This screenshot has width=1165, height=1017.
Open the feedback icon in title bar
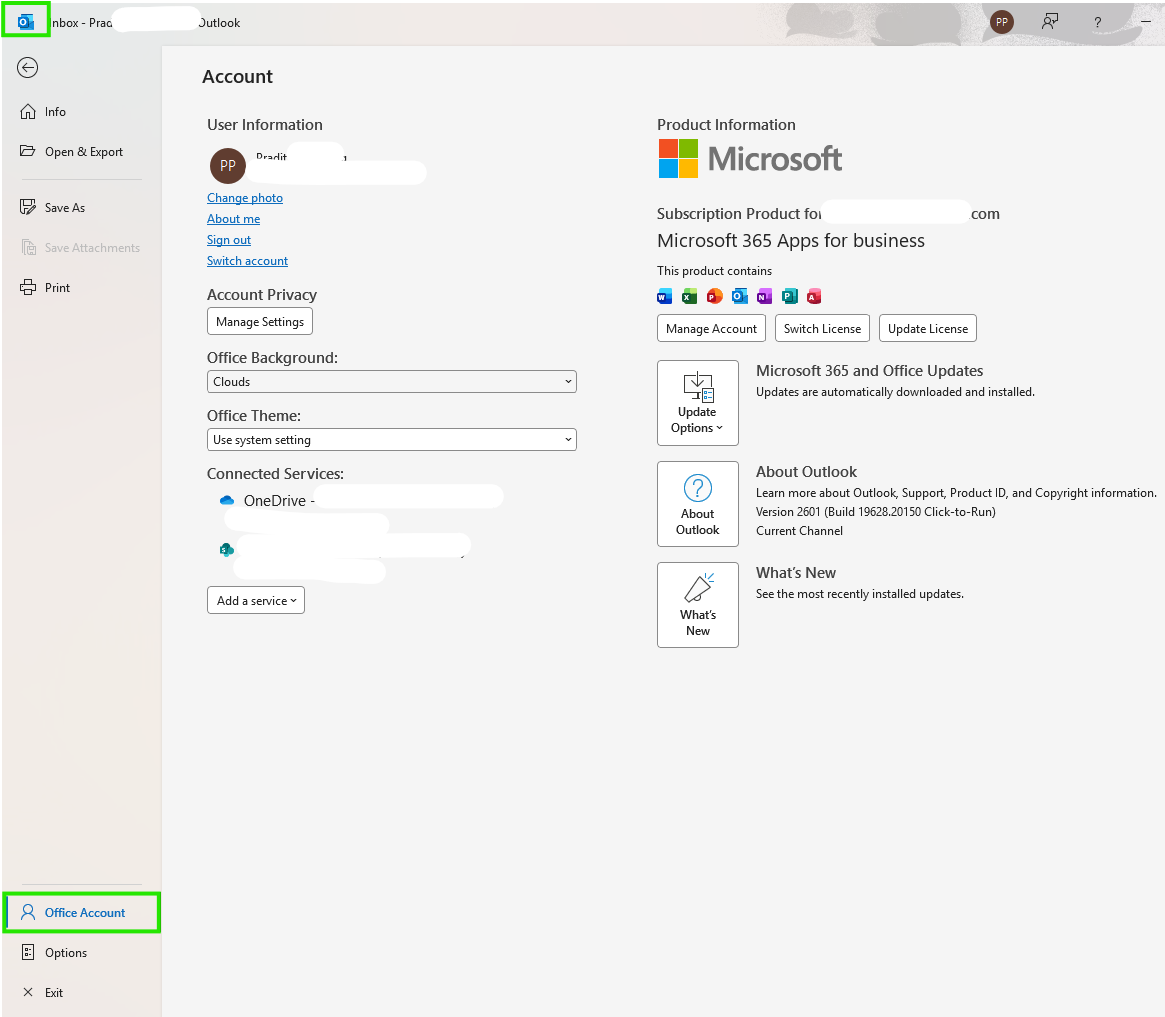[x=1050, y=22]
